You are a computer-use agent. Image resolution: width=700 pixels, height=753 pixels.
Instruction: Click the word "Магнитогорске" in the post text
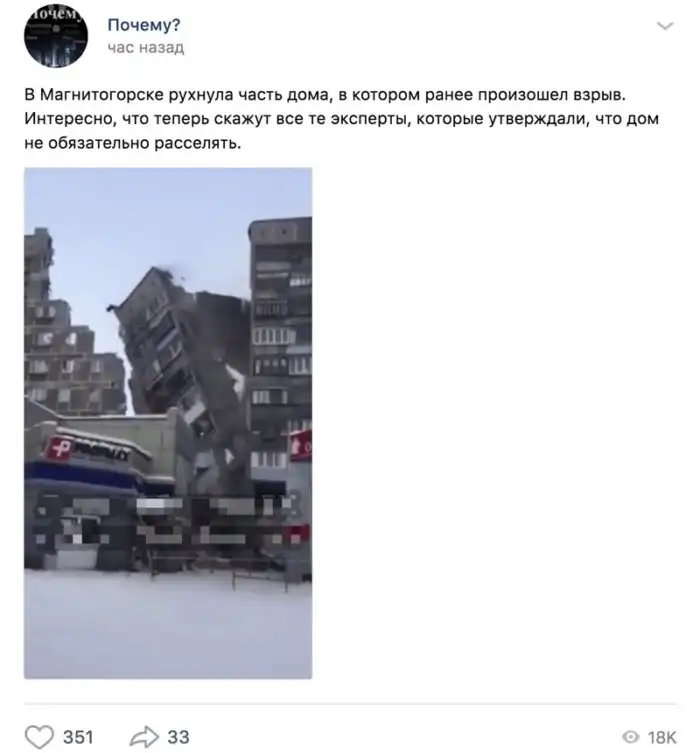[x=102, y=95]
